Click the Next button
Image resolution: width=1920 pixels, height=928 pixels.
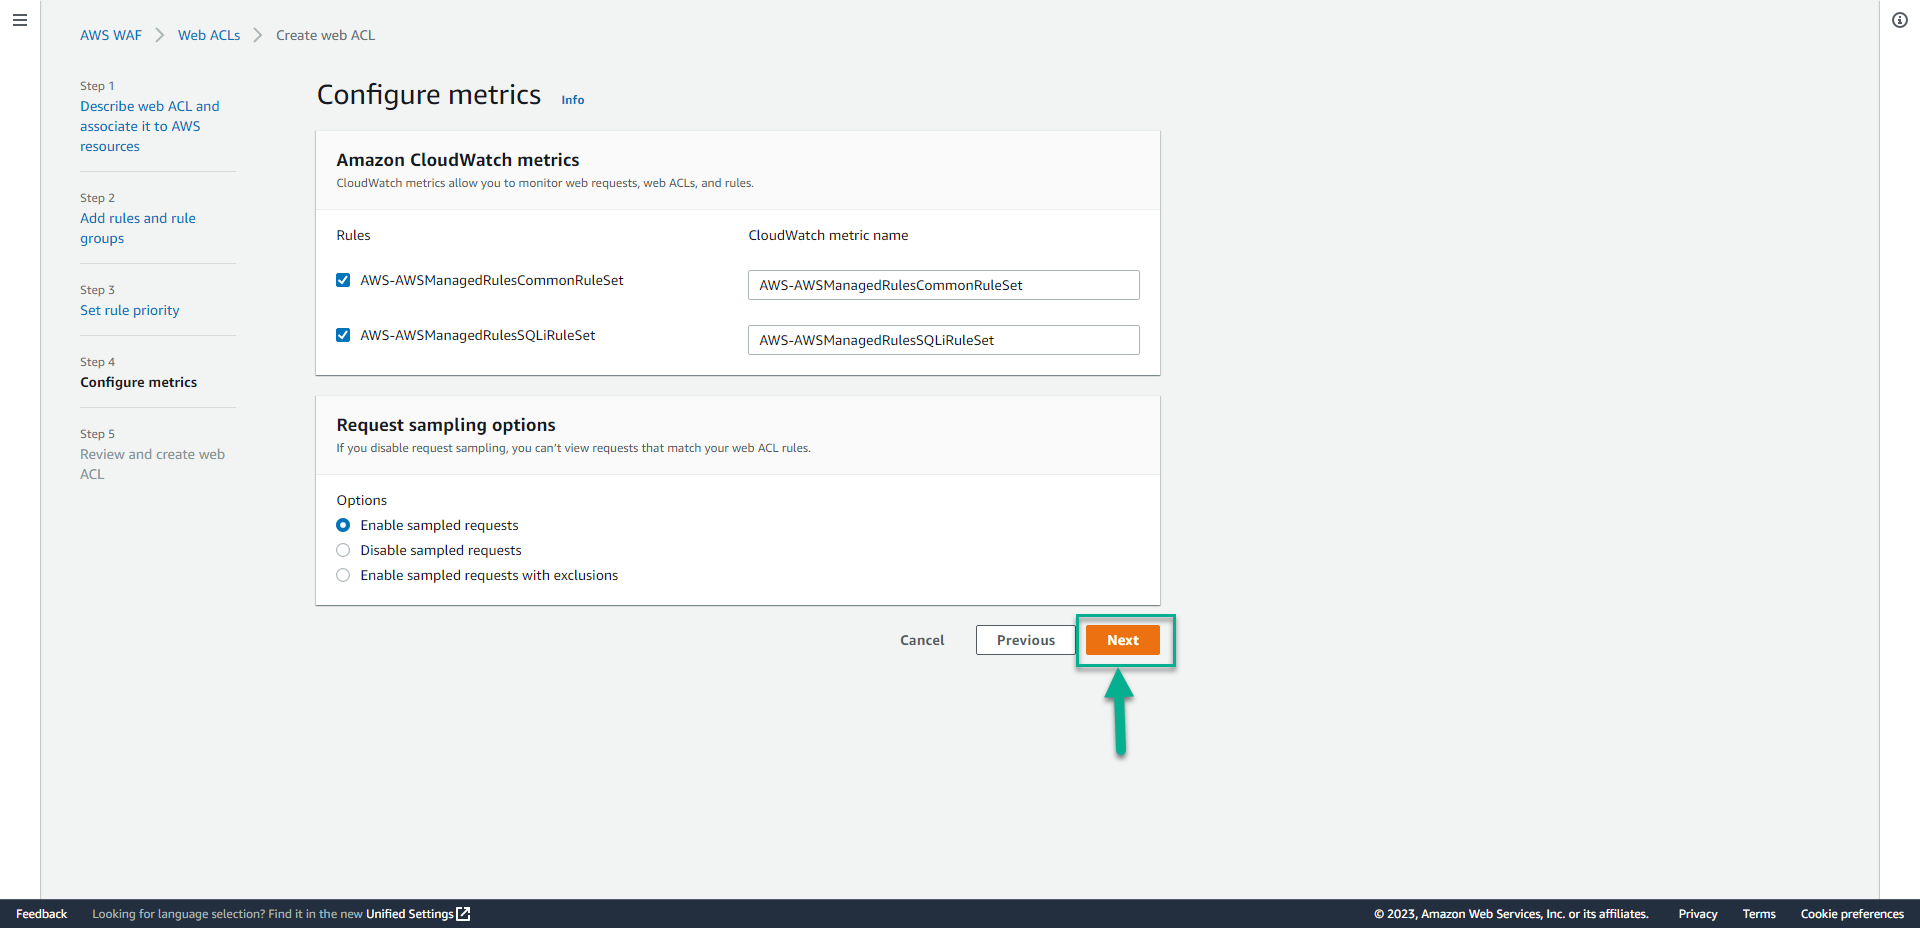click(1122, 640)
